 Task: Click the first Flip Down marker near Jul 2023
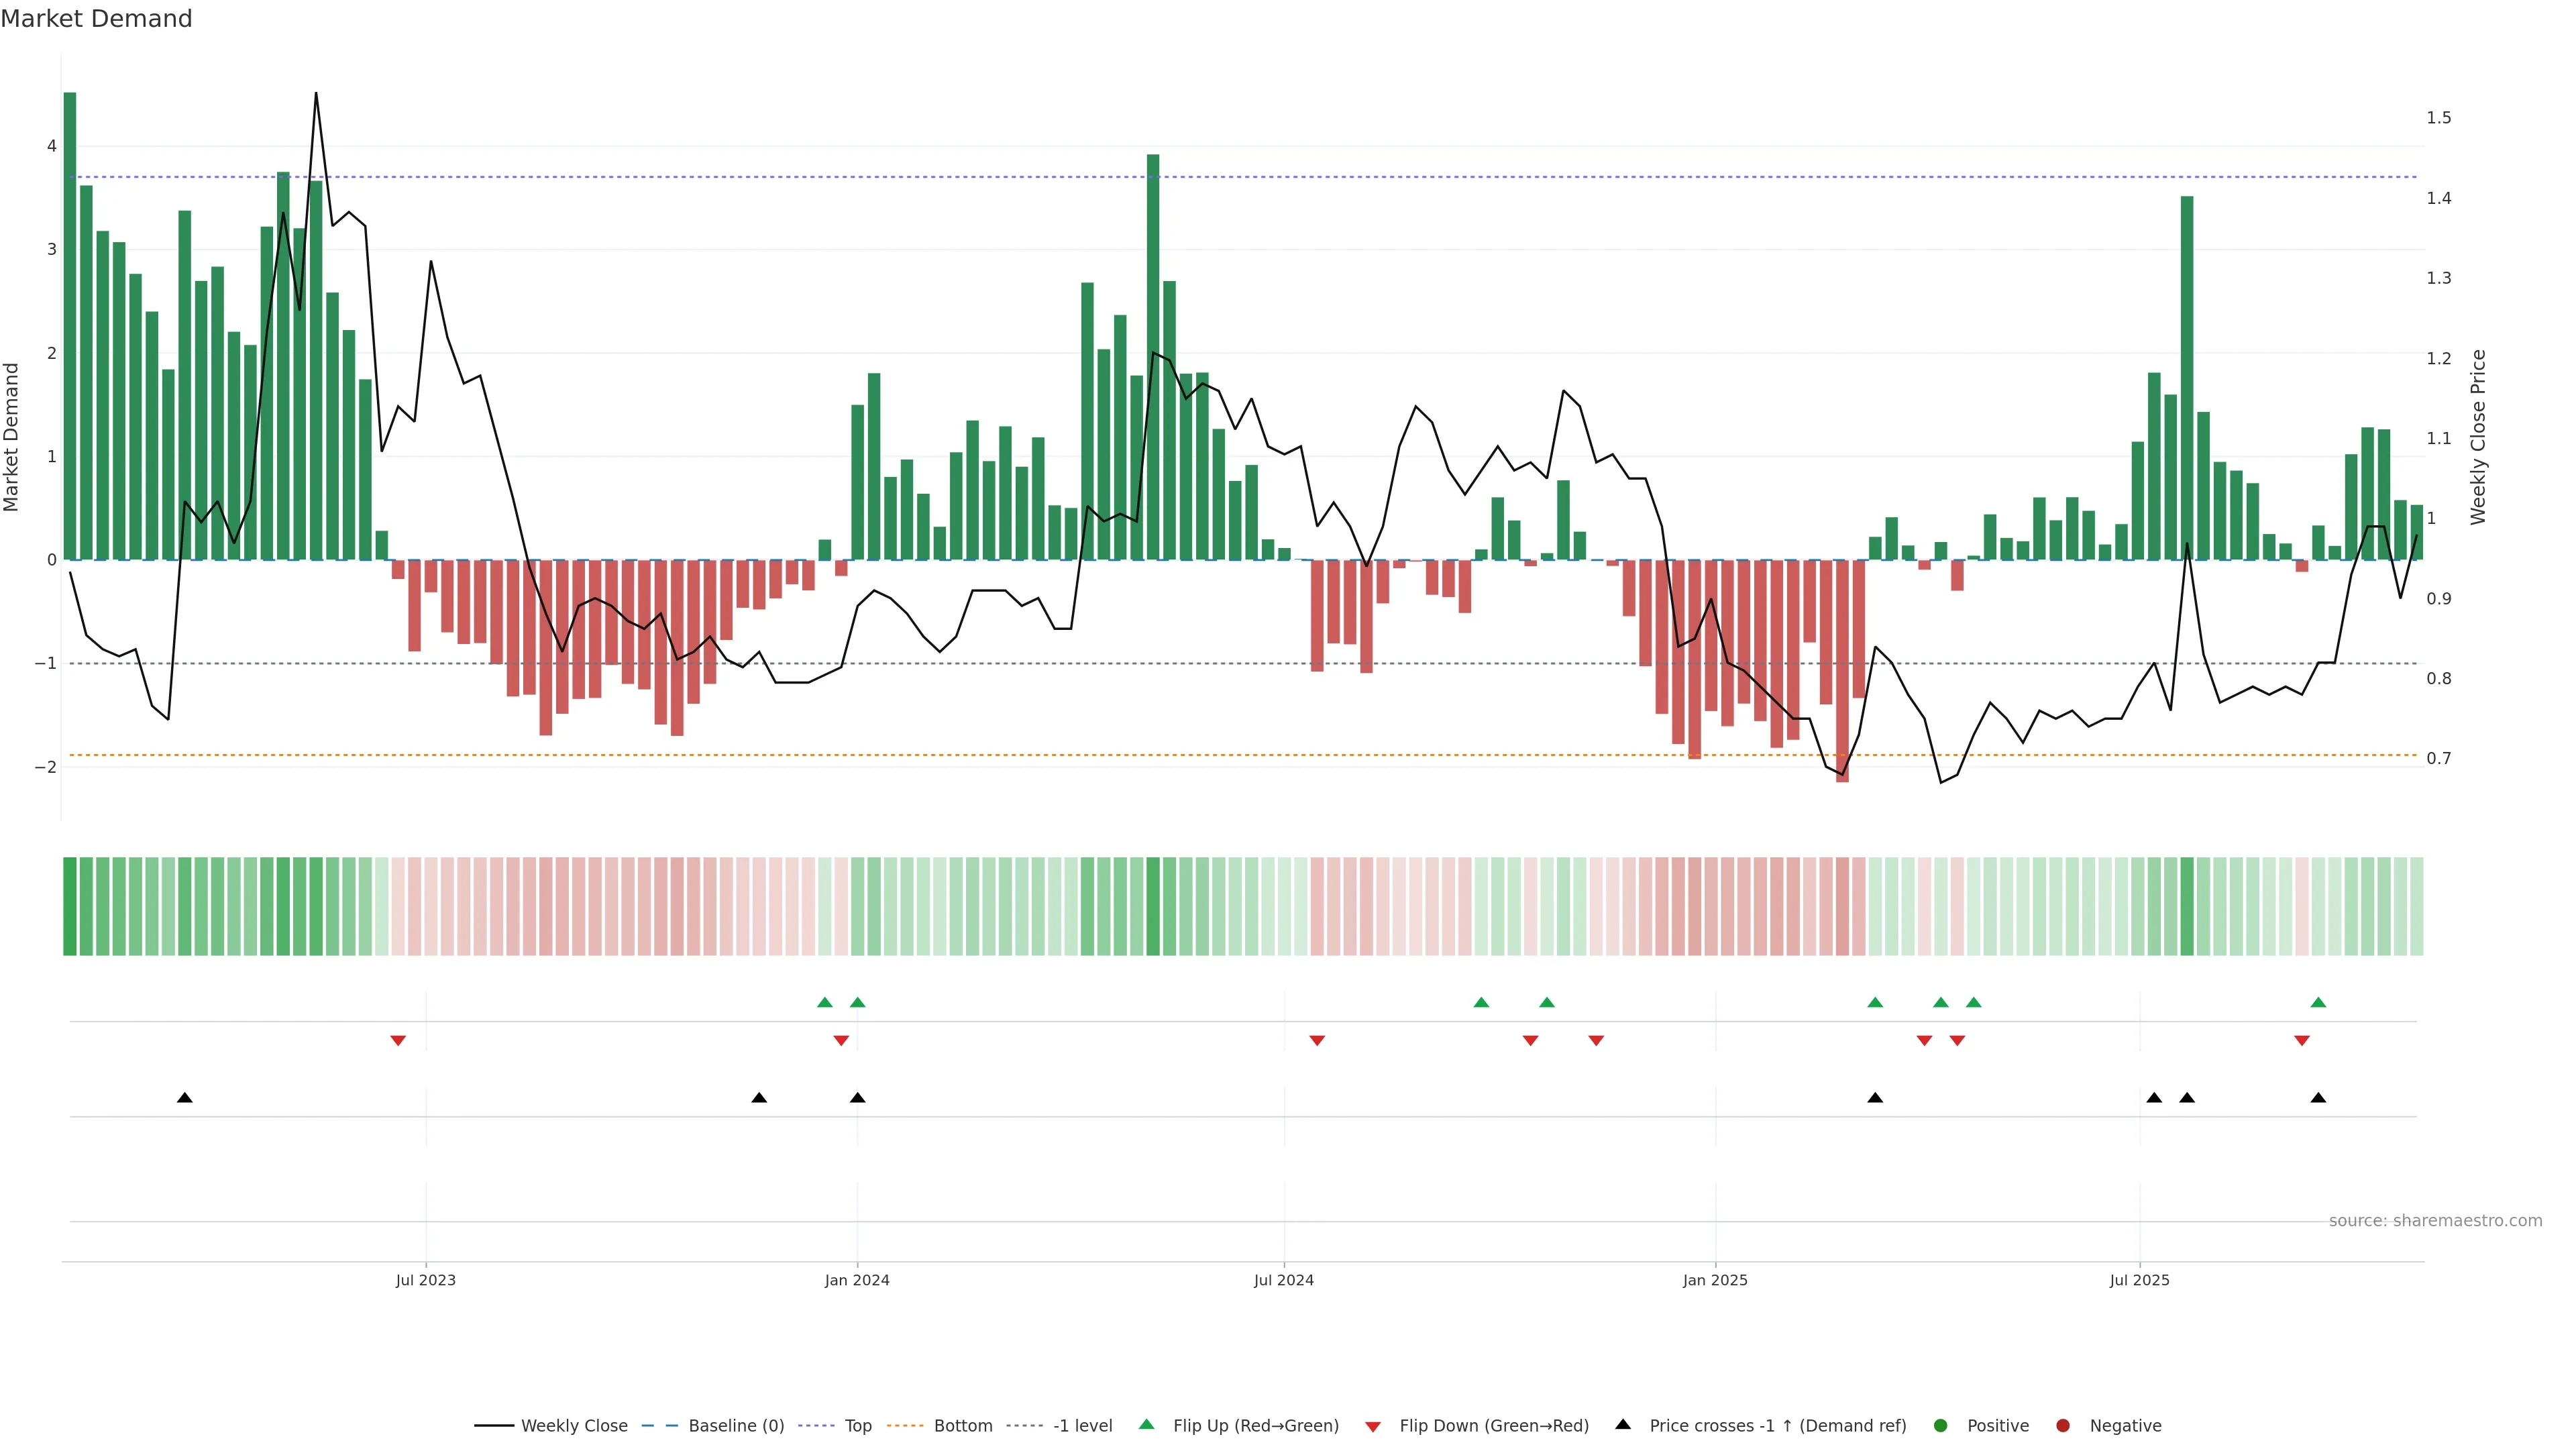[398, 1041]
